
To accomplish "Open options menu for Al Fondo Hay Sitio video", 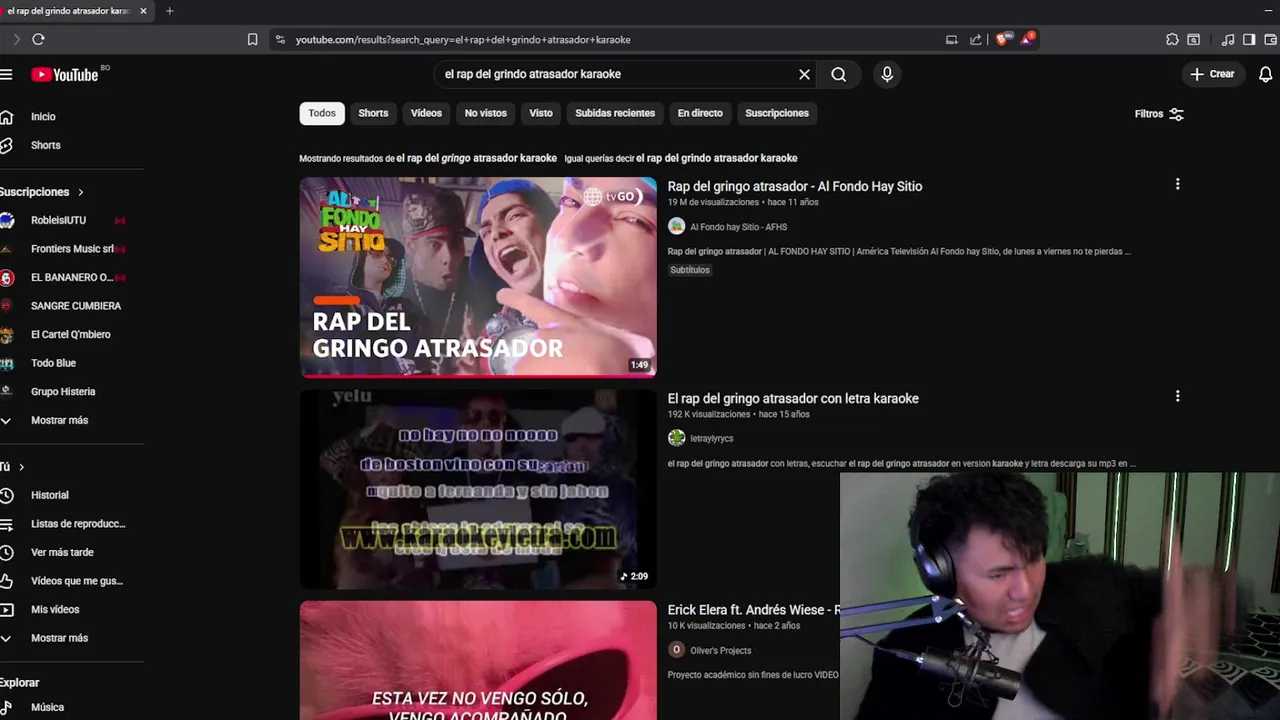I will click(x=1177, y=184).
